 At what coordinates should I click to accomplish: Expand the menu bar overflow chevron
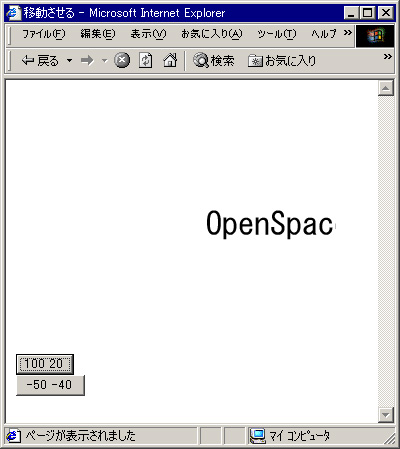point(348,33)
